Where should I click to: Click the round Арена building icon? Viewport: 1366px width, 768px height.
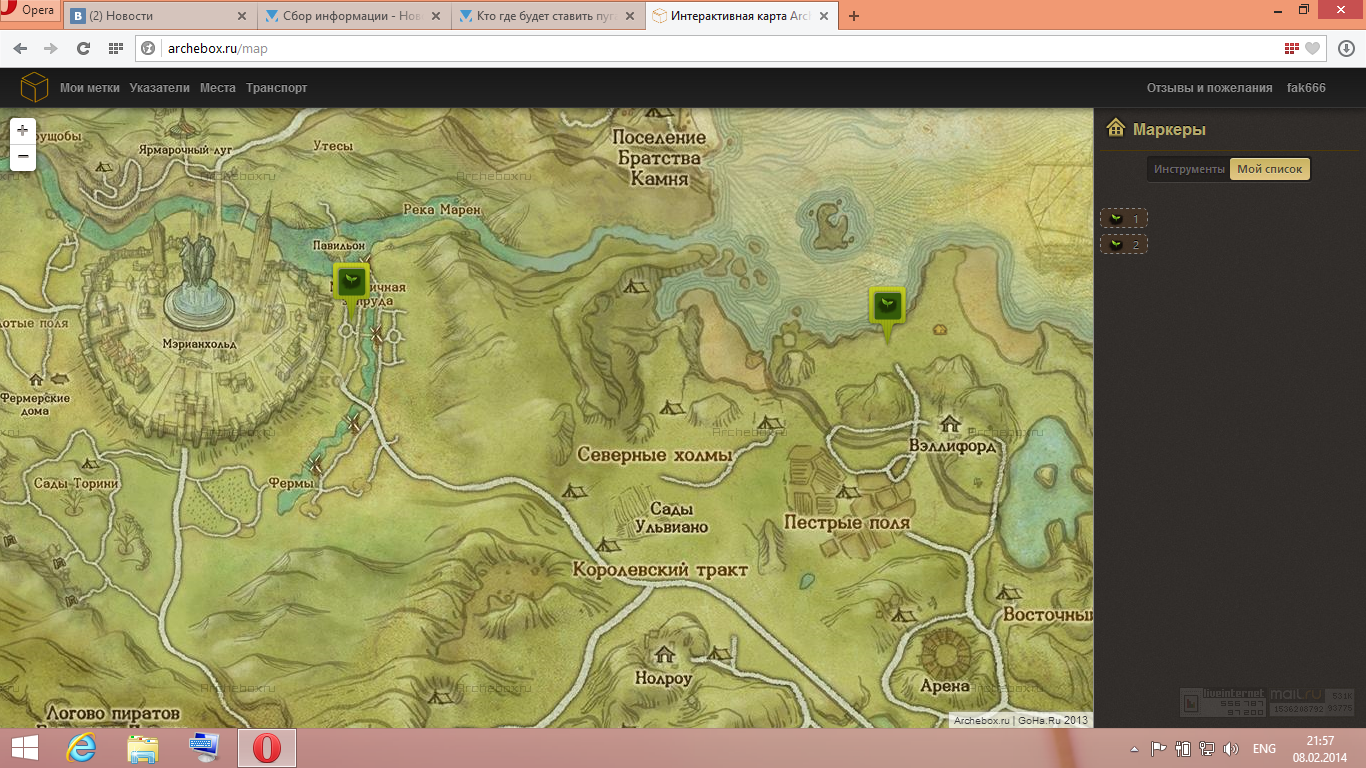coord(944,652)
